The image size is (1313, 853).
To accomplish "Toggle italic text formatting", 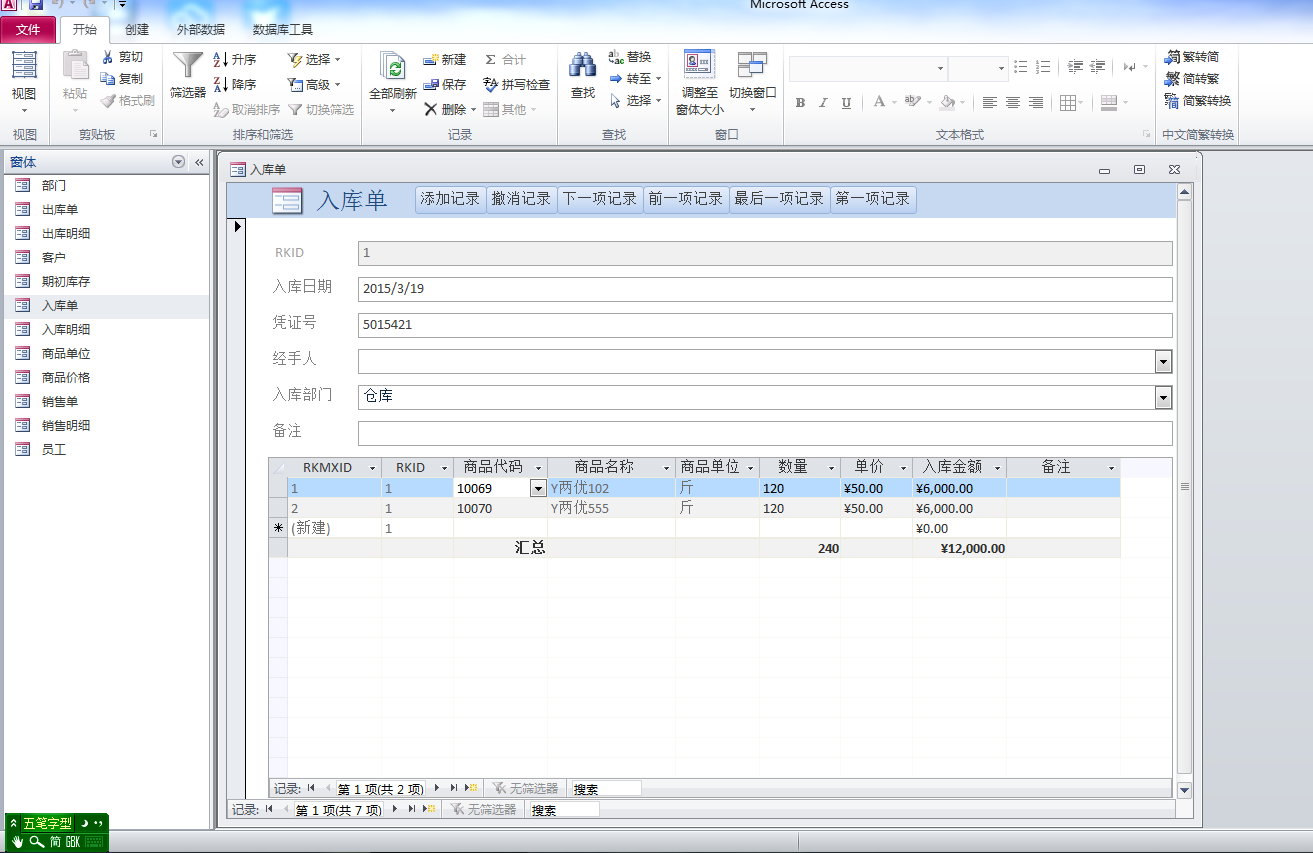I will pyautogui.click(x=823, y=103).
